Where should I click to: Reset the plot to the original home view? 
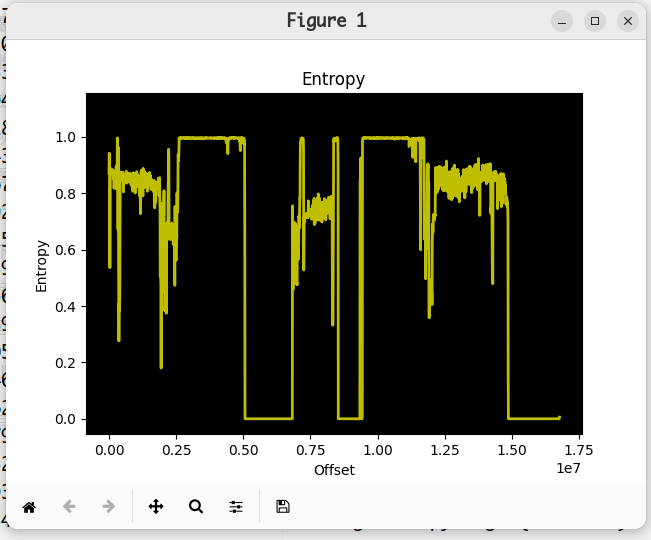pyautogui.click(x=29, y=507)
